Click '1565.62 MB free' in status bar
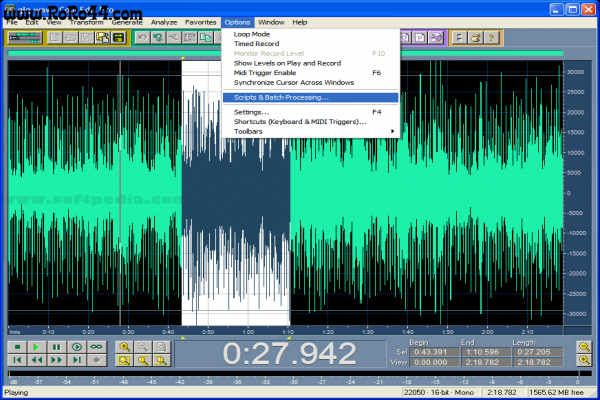The height and width of the screenshot is (400, 600). [x=556, y=392]
